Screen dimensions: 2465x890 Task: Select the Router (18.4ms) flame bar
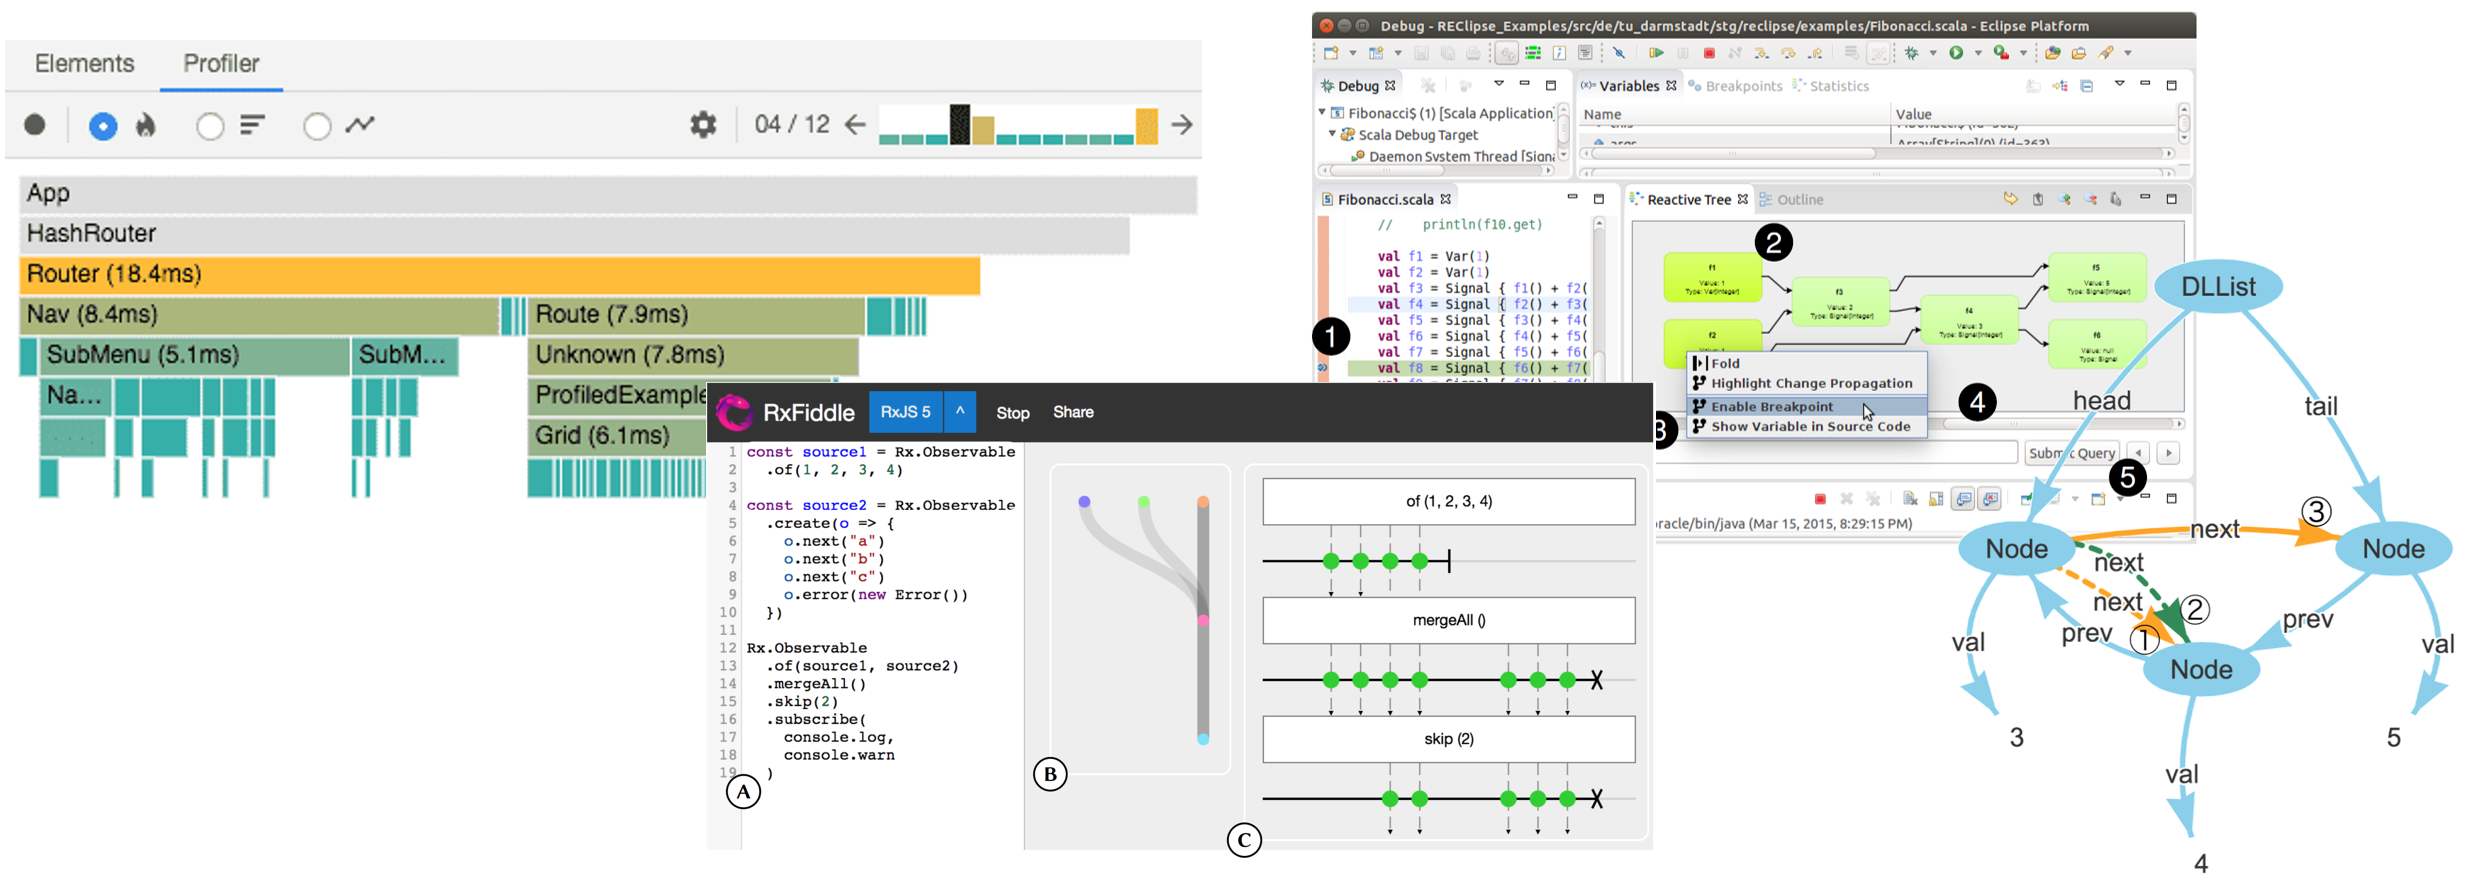(x=499, y=274)
